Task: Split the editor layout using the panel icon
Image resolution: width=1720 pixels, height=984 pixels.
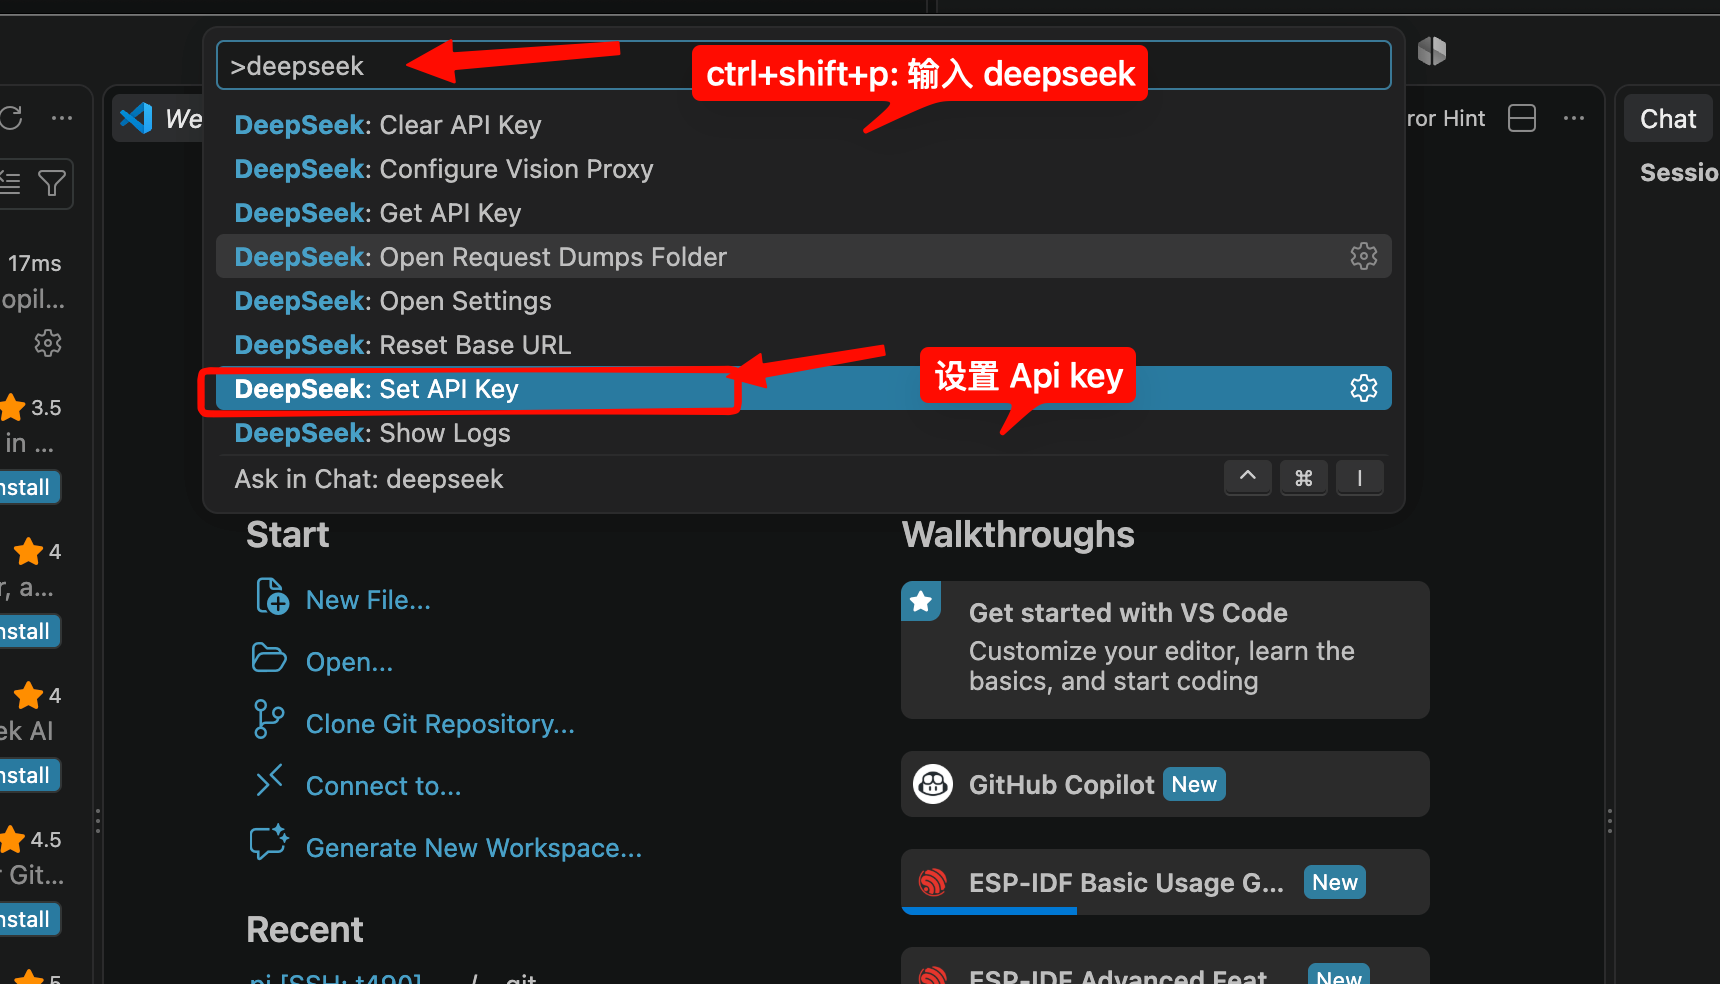Action: click(1522, 118)
